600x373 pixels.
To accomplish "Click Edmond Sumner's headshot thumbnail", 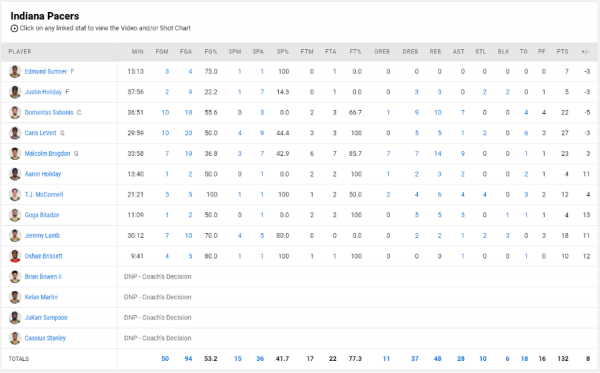I will pos(15,72).
